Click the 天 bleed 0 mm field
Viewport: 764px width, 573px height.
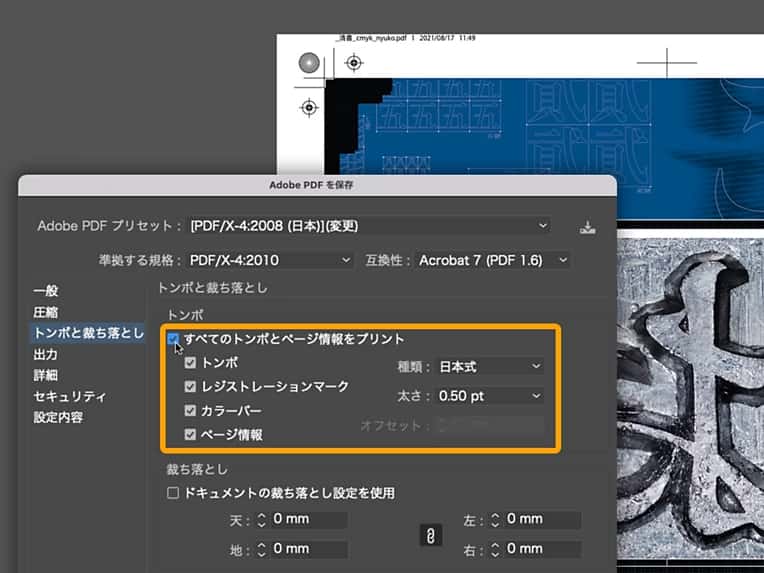pyautogui.click(x=308, y=519)
